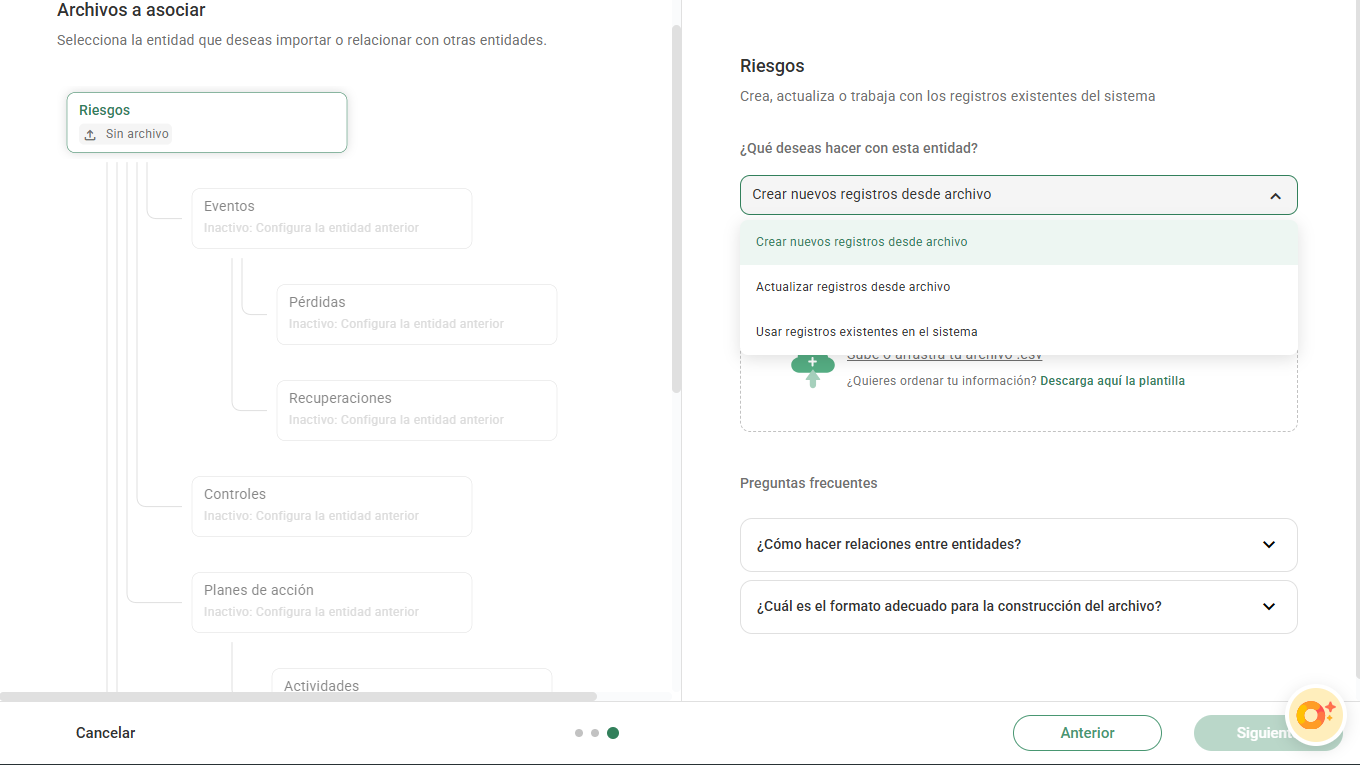Click the horizontal scrollbar of the entity tree
The image size is (1360, 765).
coord(298,696)
